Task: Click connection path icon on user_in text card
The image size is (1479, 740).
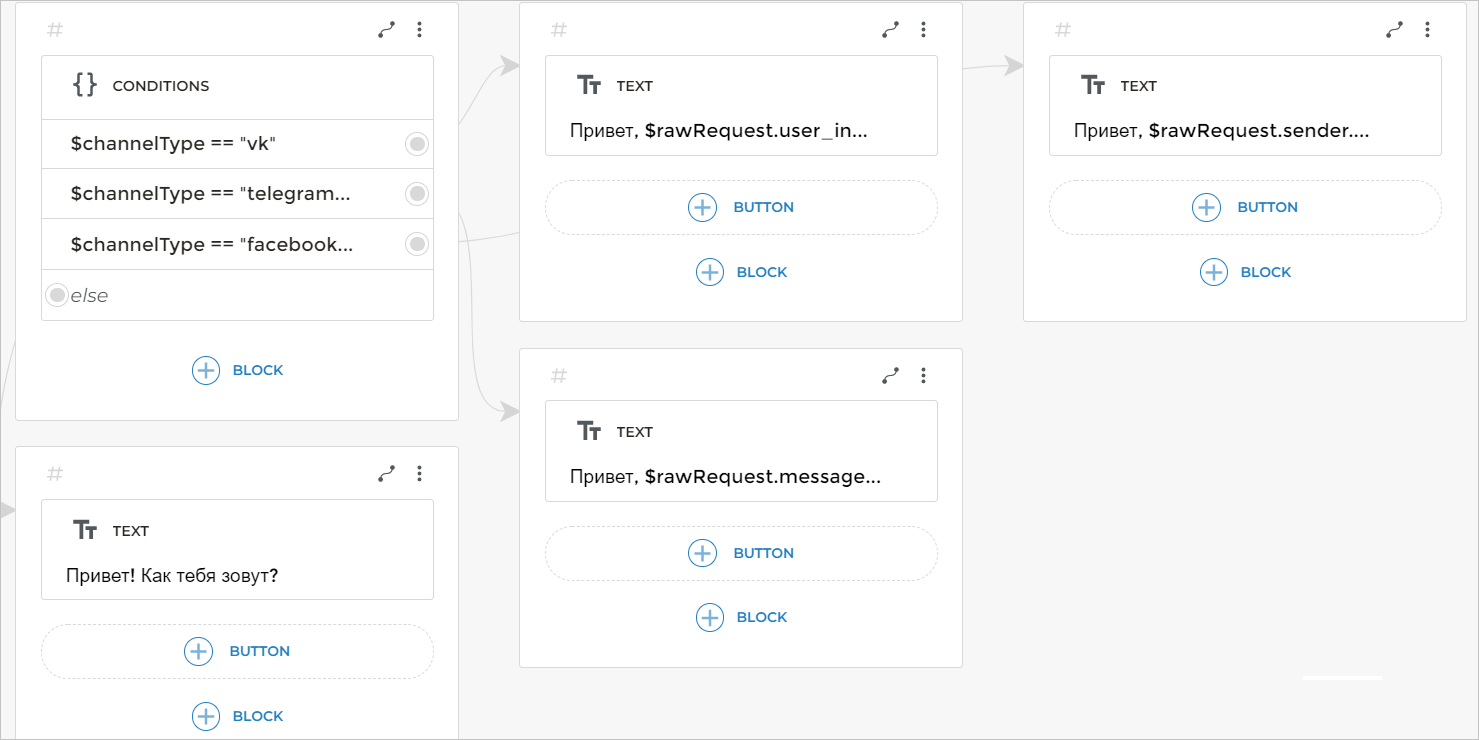Action: coord(891,30)
